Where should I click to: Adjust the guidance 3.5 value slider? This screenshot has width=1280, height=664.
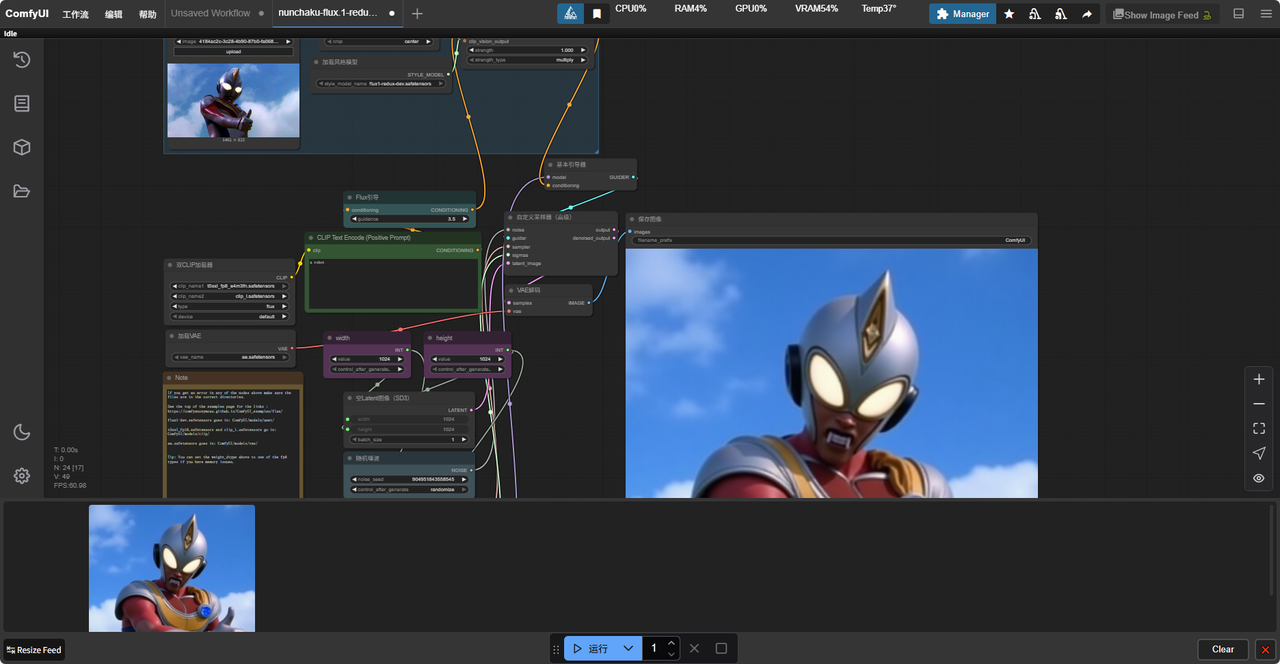[412, 219]
